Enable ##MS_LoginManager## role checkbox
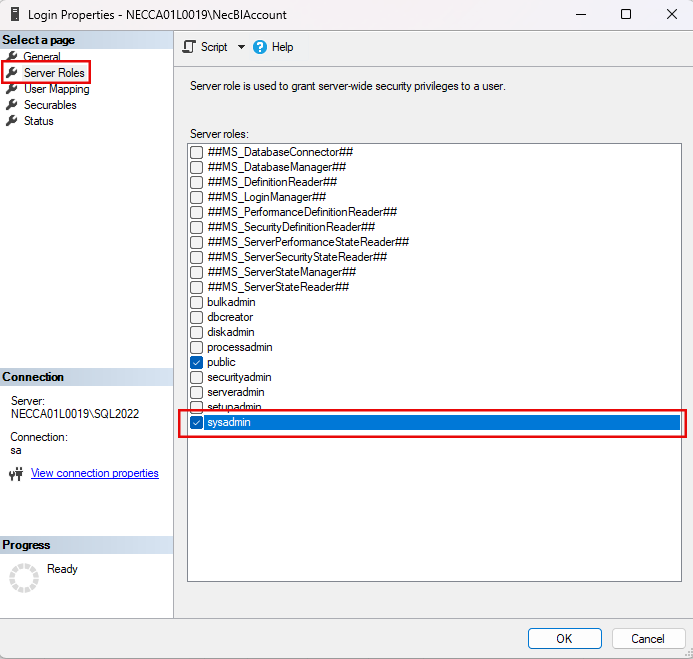The width and height of the screenshot is (693, 659). click(x=197, y=197)
